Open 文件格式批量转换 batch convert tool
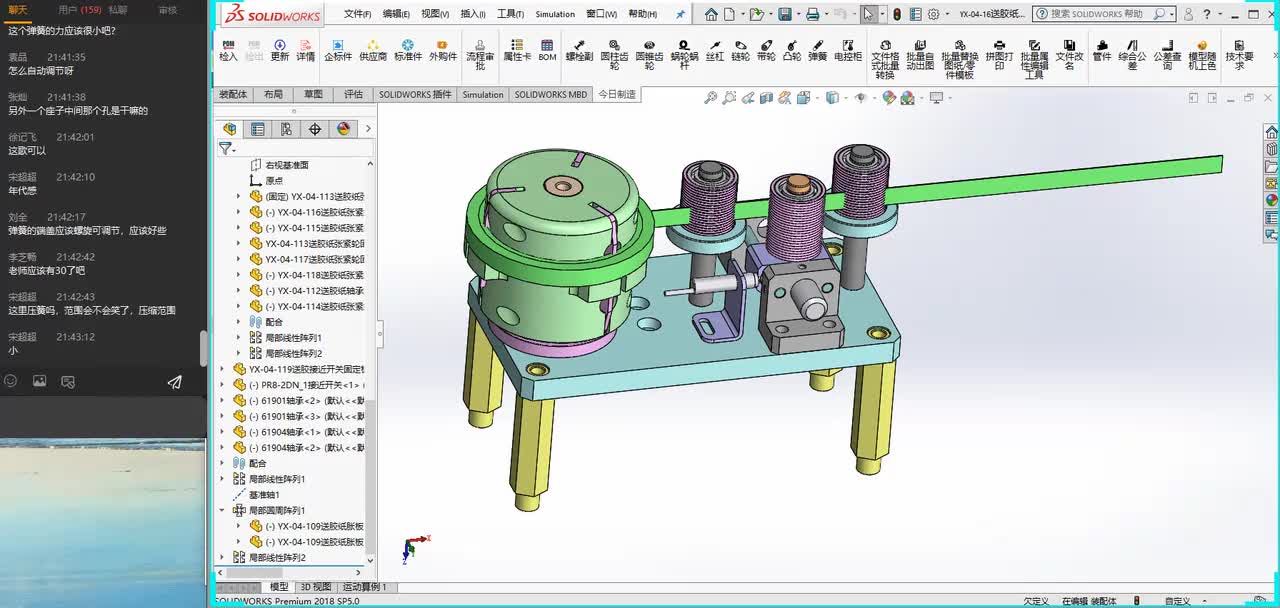The image size is (1280, 608). pyautogui.click(x=885, y=59)
